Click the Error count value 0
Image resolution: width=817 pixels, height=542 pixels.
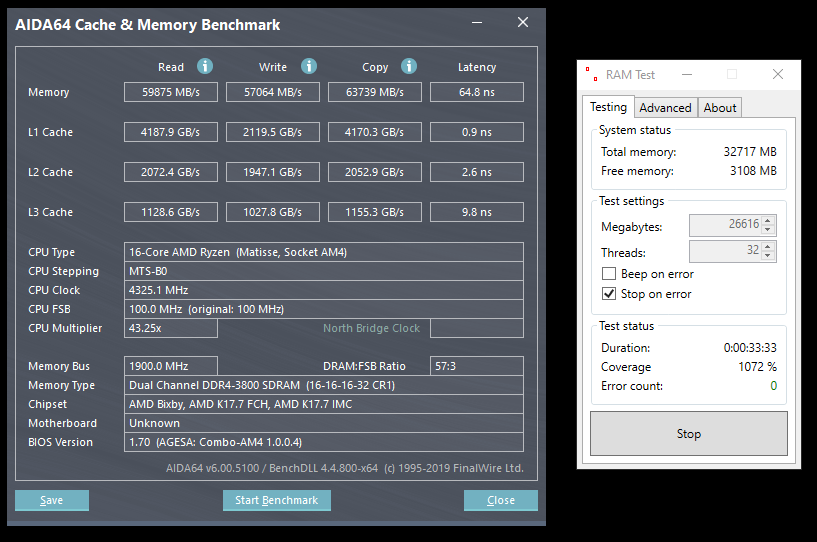tap(773, 386)
